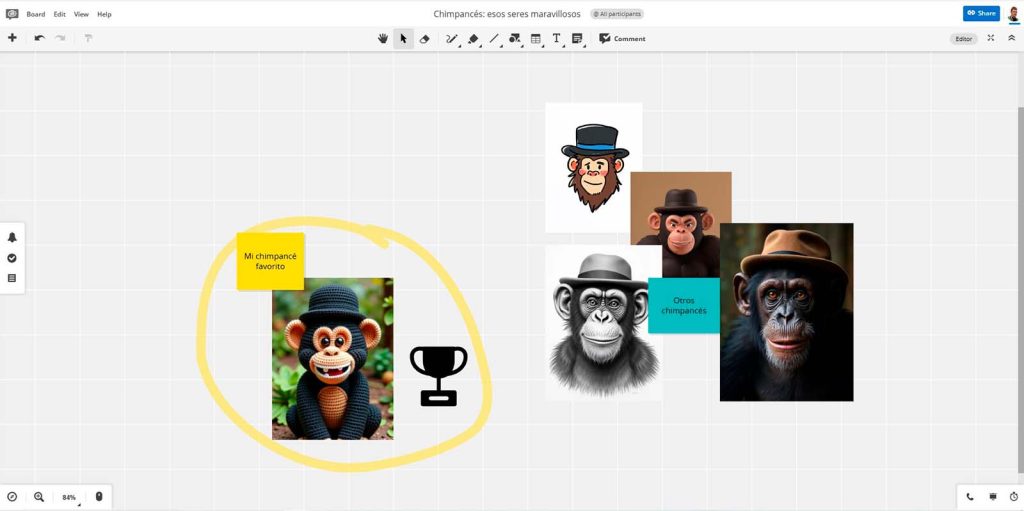Toggle mouse navigation mode icon

98,496
